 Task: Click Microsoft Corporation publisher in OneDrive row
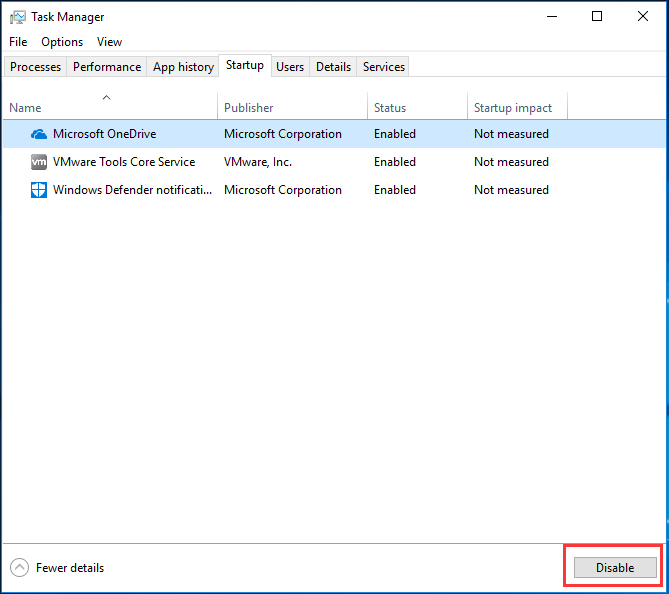click(x=283, y=134)
